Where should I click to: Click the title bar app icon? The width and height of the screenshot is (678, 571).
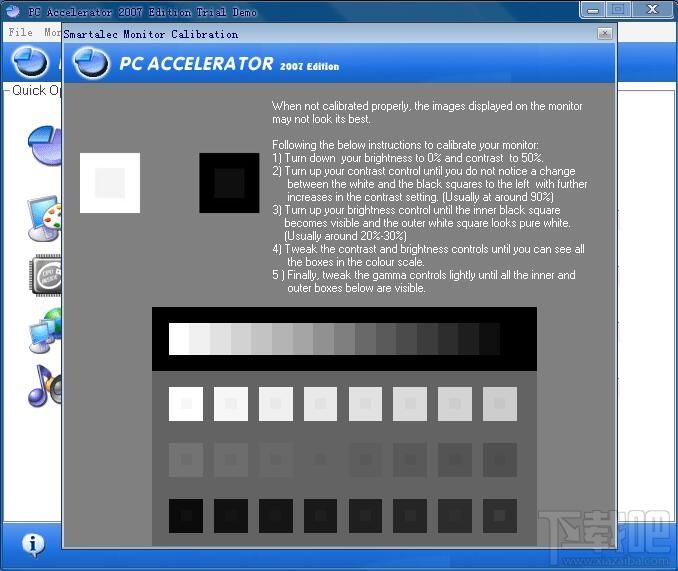(x=13, y=11)
